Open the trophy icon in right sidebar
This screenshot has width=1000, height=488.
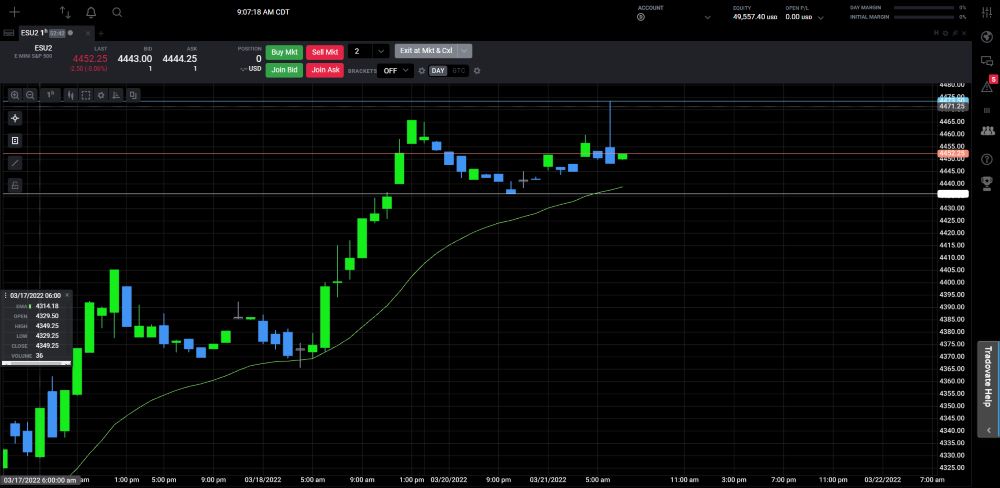pos(987,183)
